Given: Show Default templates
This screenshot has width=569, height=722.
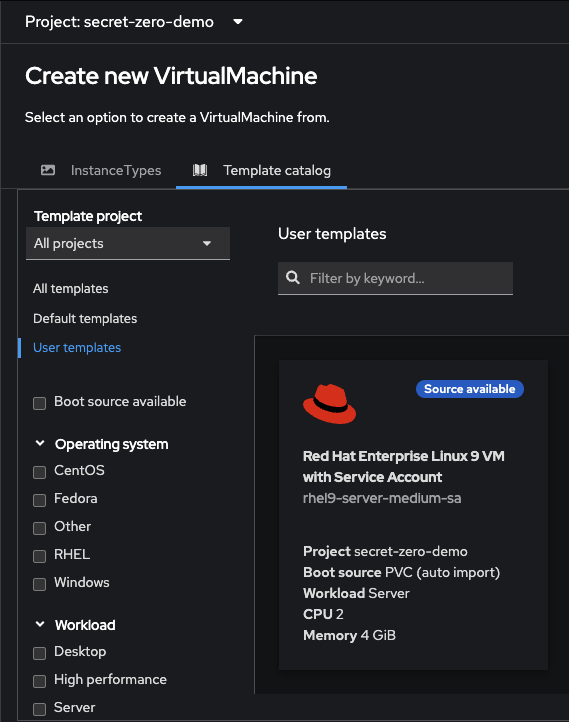Looking at the screenshot, I should point(85,319).
